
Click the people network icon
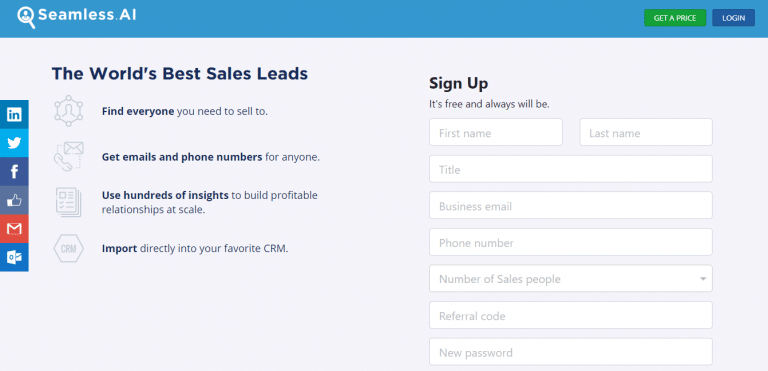[x=69, y=111]
